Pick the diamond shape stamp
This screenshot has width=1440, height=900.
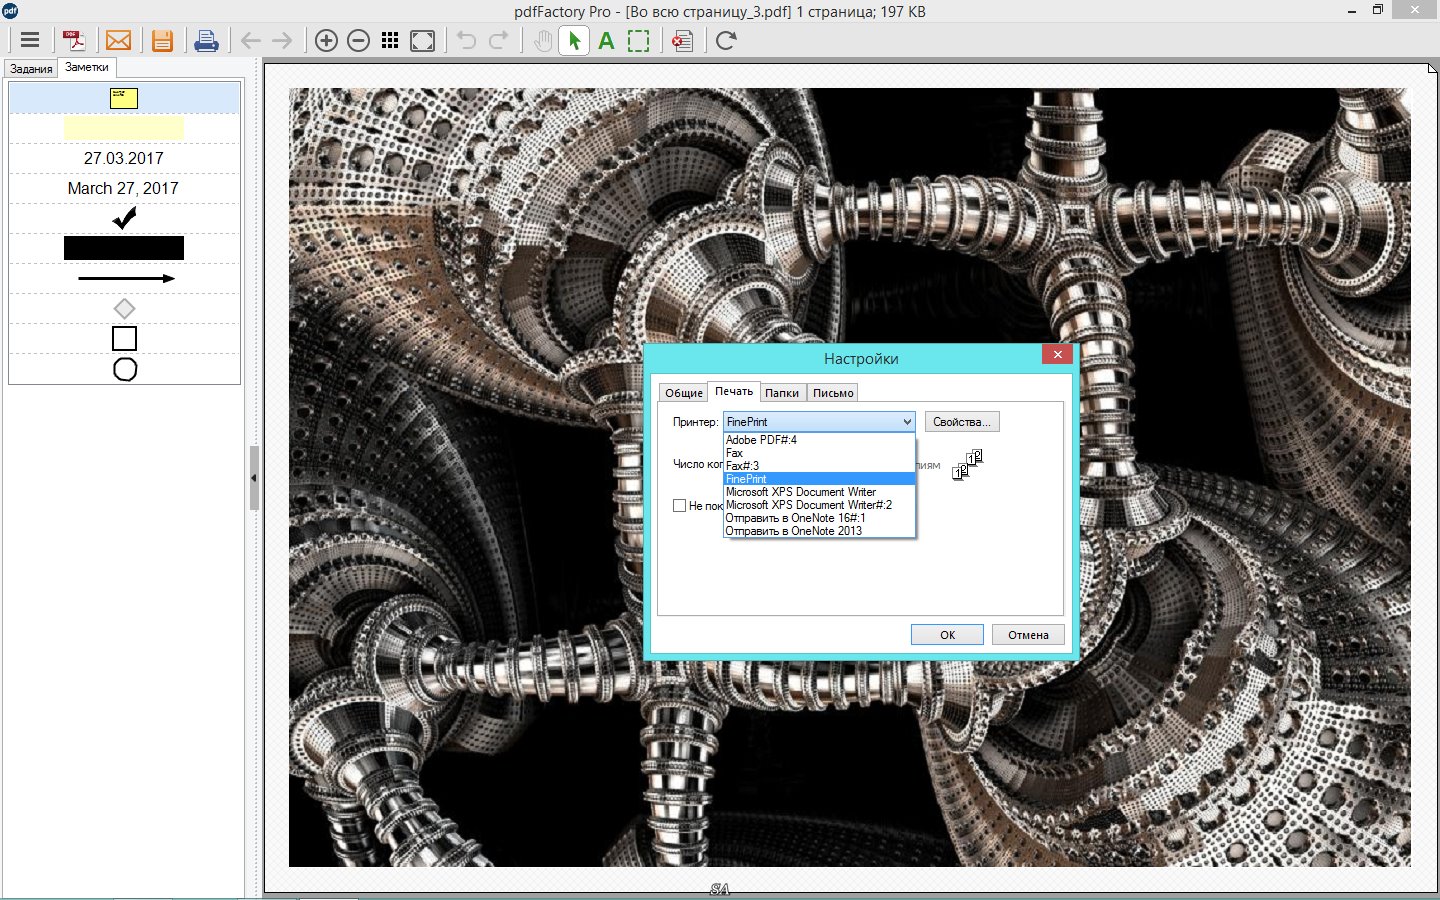[124, 308]
